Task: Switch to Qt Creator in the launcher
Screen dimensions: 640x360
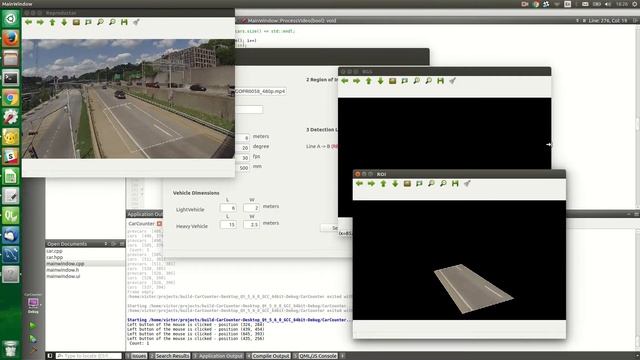Action: pyautogui.click(x=11, y=216)
